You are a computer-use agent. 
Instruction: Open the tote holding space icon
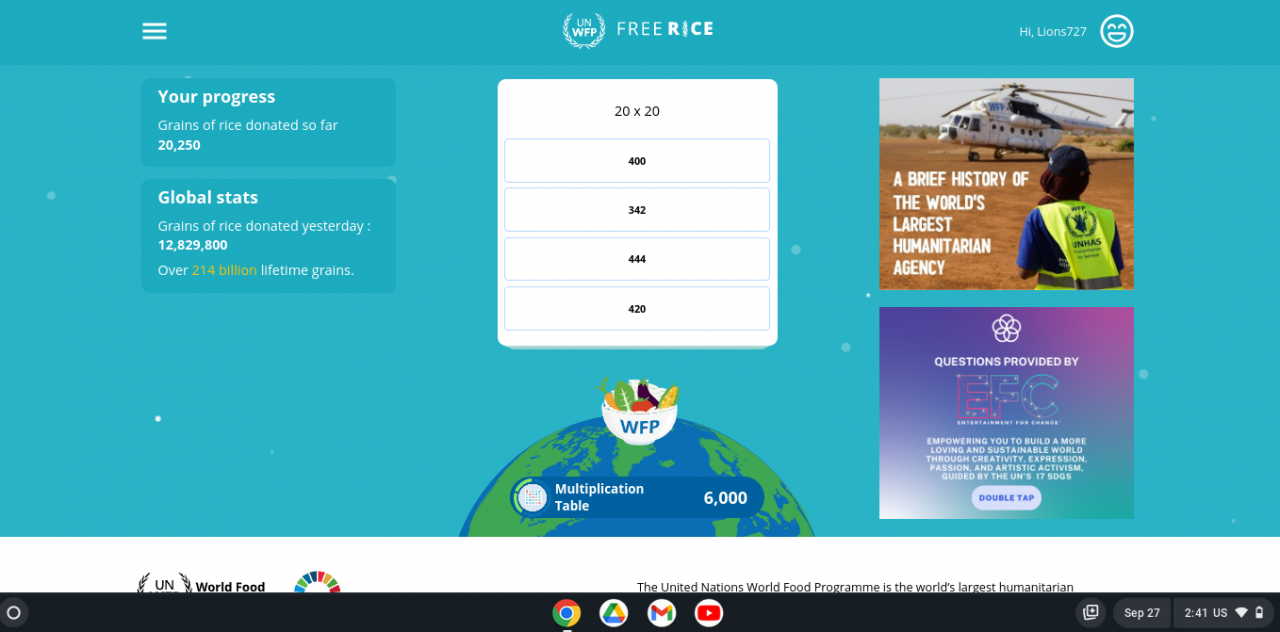point(1091,613)
